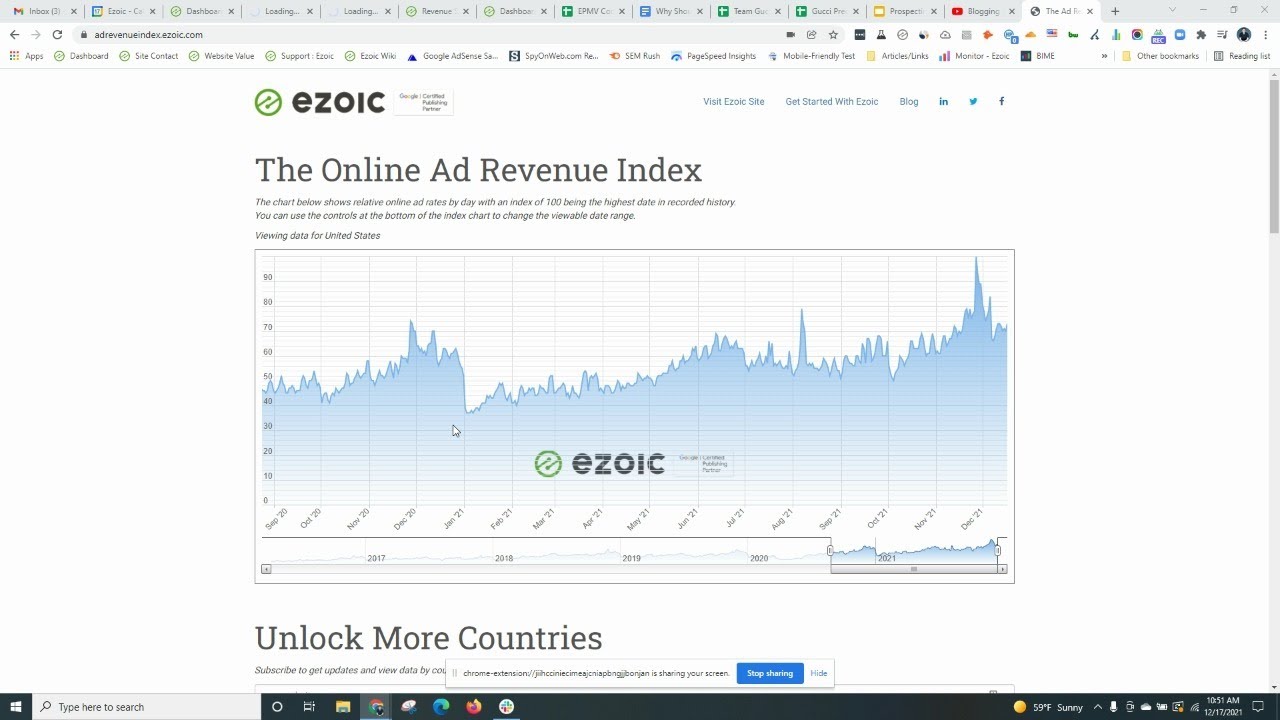1280x720 pixels.
Task: Click Get Started With Ezoic link
Action: (831, 101)
